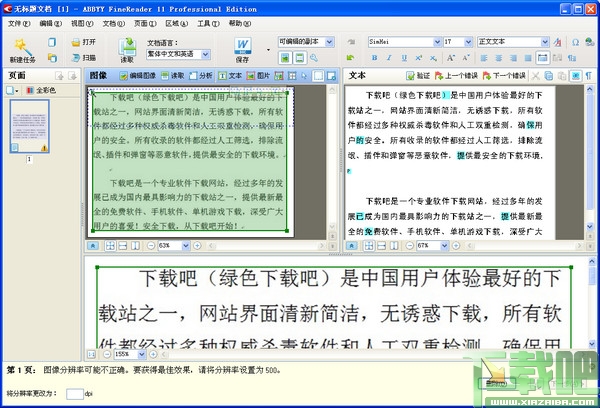Click the 下一个错误 next error button
Viewport: 600px width, 408px height.
[x=504, y=76]
